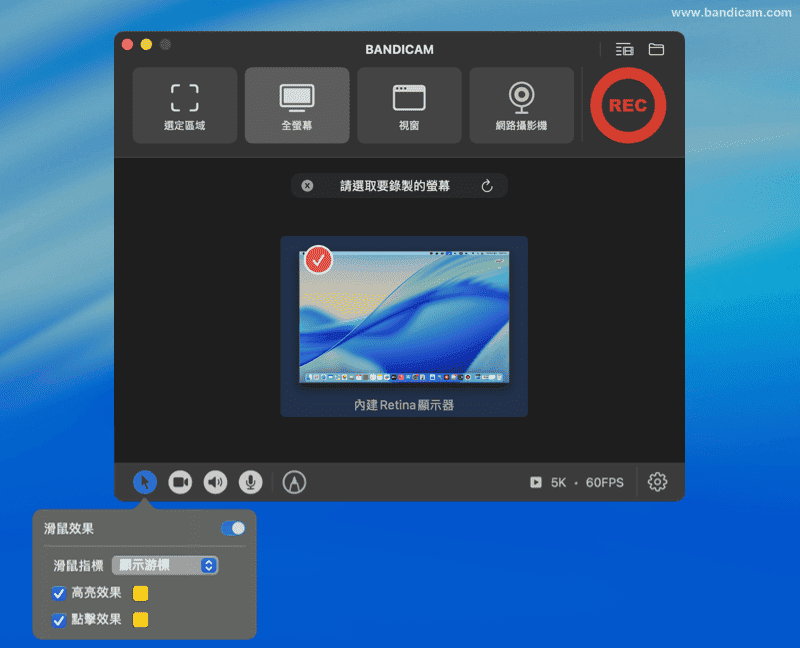
Task: Open the 5K 60FPS video settings
Action: click(x=577, y=482)
